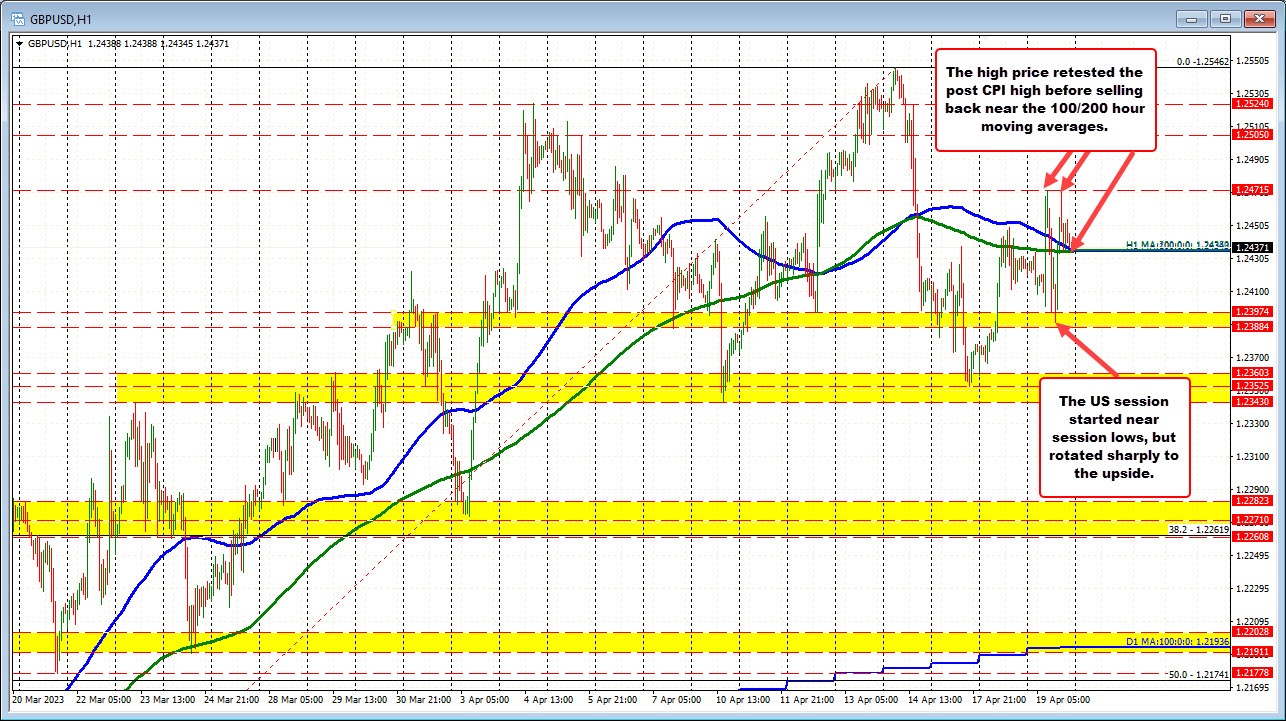Viewport: 1286px width, 721px height.
Task: Click the H1 MA:200 moving average label
Action: 1177,245
